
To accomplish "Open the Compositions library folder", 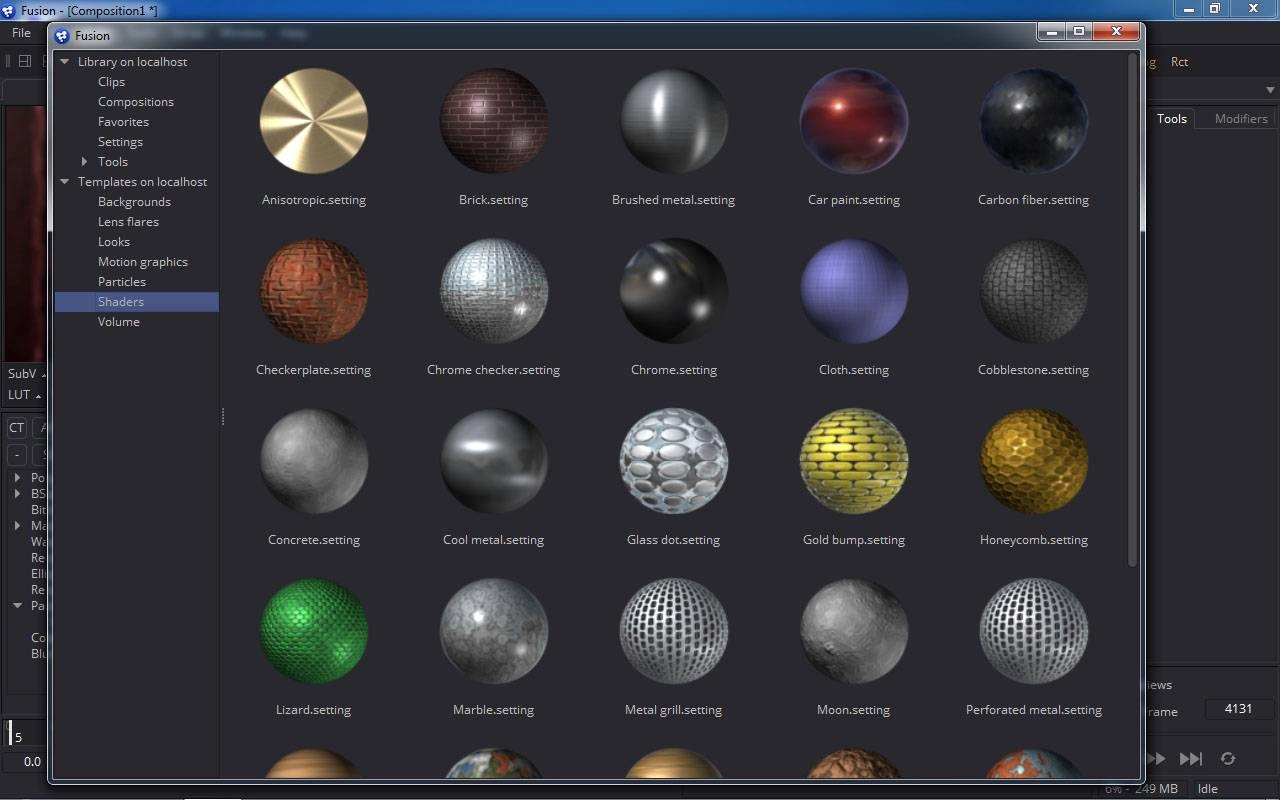I will pyautogui.click(x=136, y=102).
